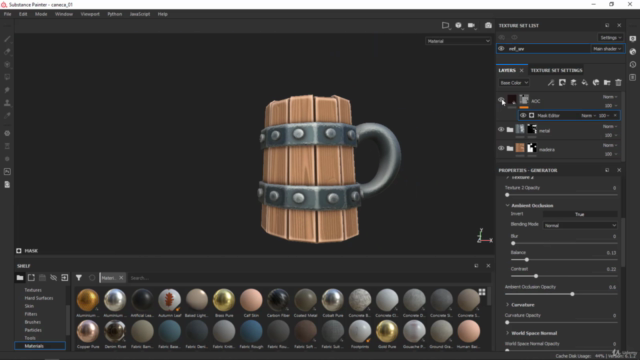Hide the madeira folder layer
Screen dimensions: 640x360
click(x=501, y=148)
